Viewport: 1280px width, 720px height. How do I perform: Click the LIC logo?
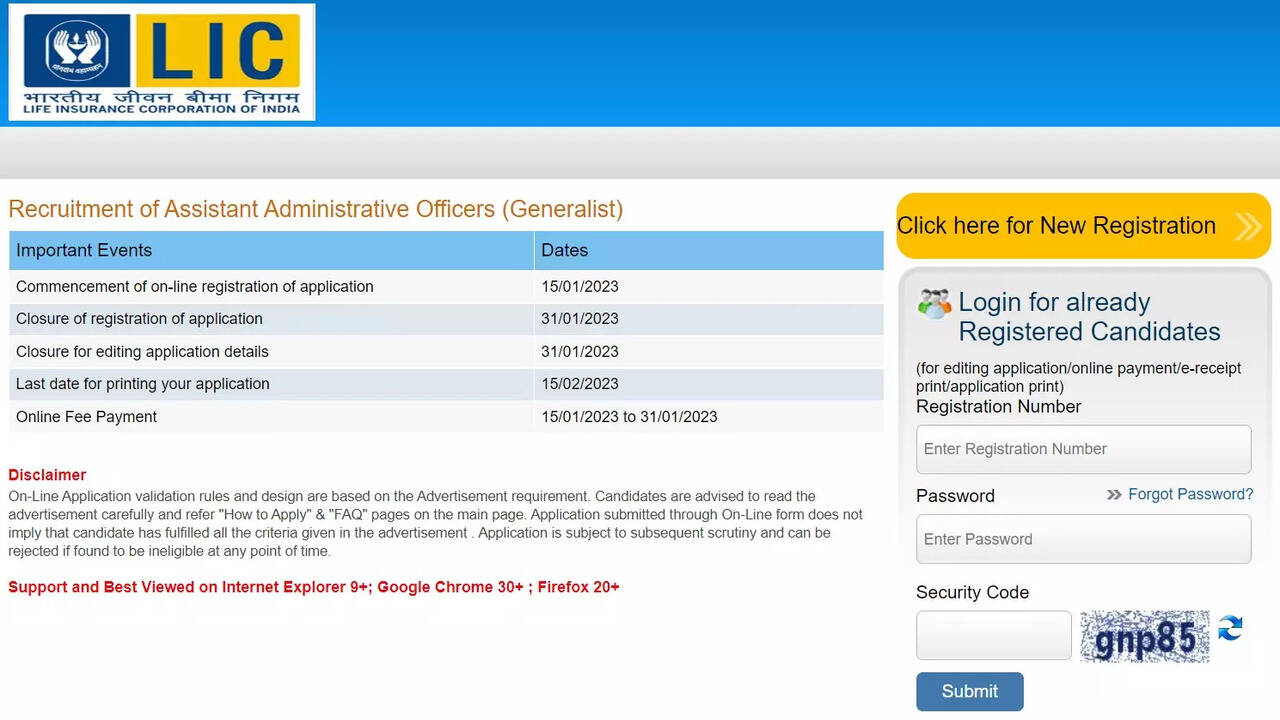coord(160,60)
